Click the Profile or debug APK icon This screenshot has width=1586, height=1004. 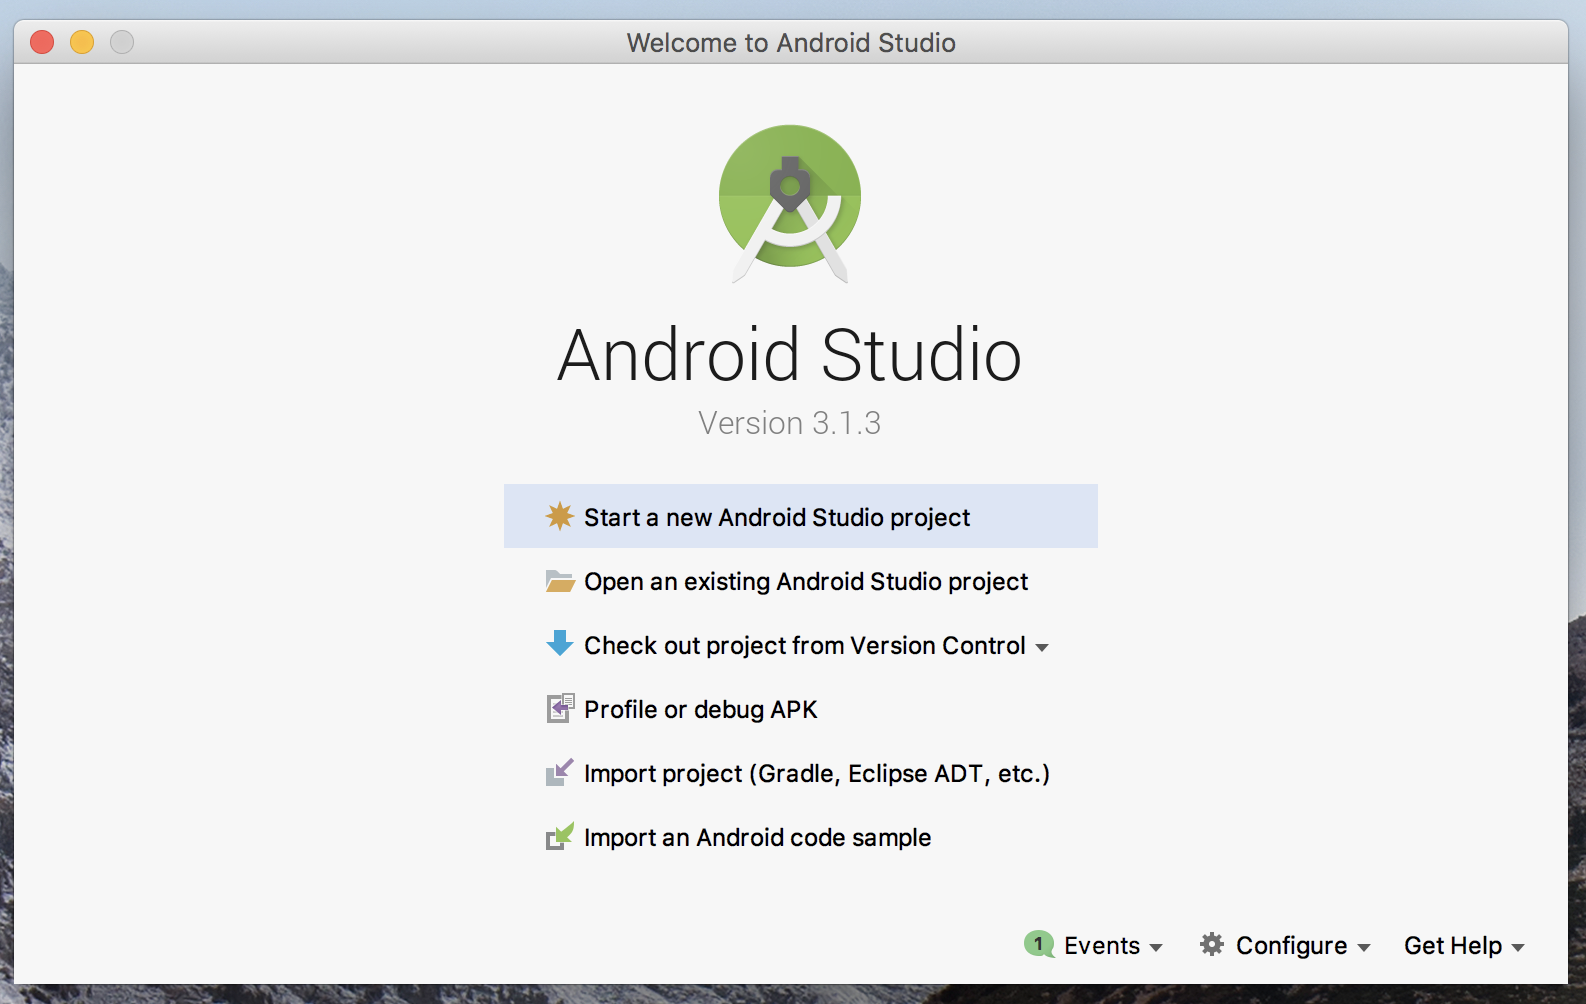(x=560, y=708)
